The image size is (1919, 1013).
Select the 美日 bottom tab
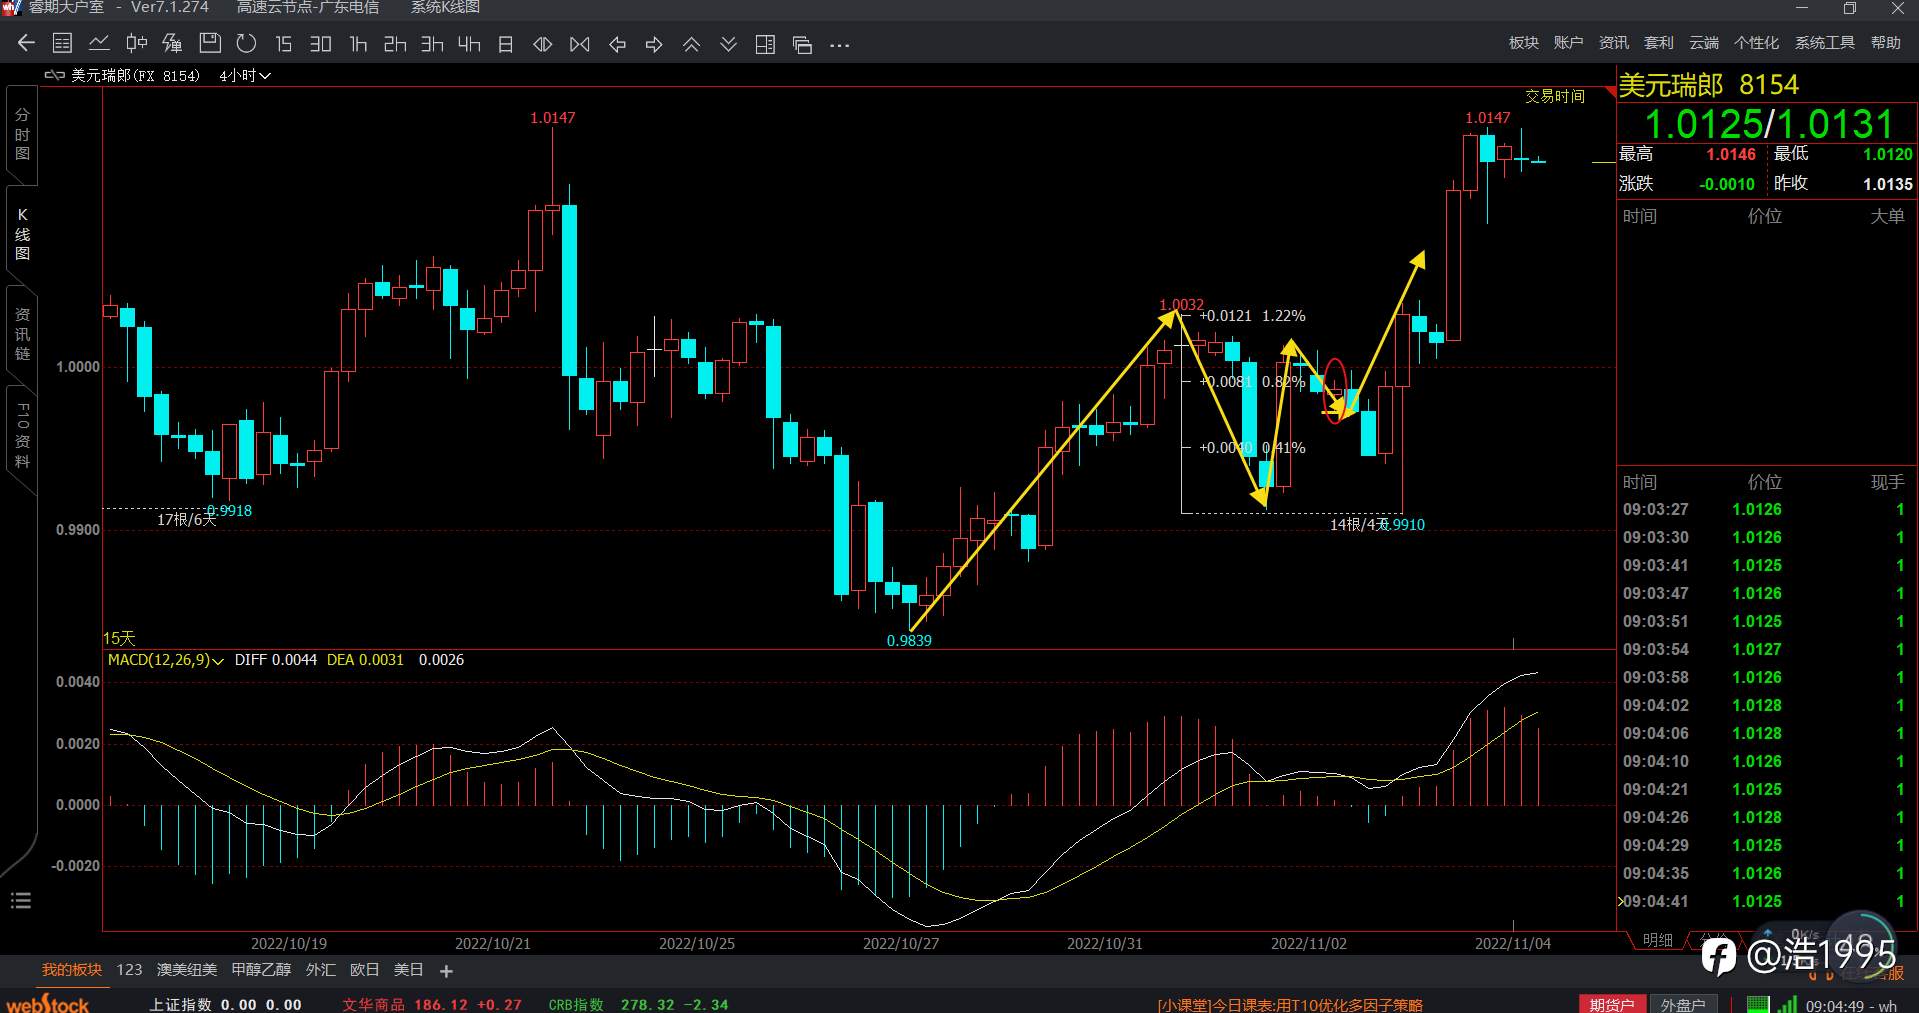click(x=408, y=970)
